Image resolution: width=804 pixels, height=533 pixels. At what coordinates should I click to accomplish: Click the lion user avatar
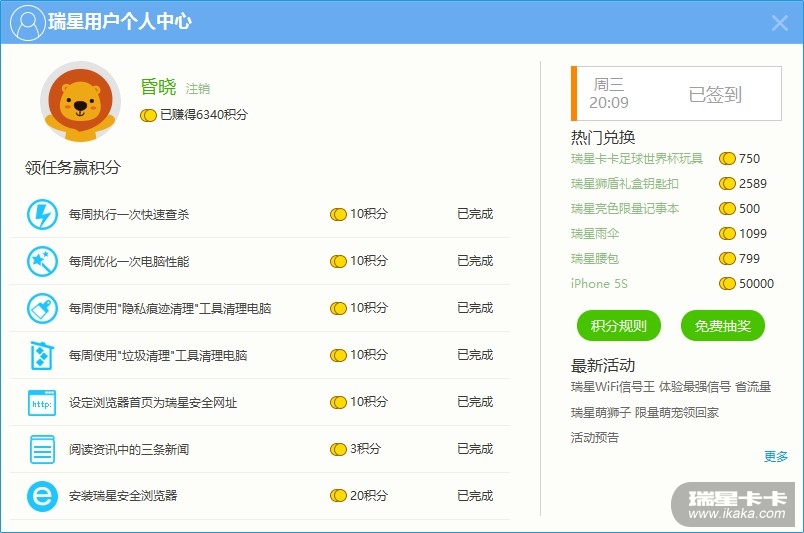click(80, 102)
